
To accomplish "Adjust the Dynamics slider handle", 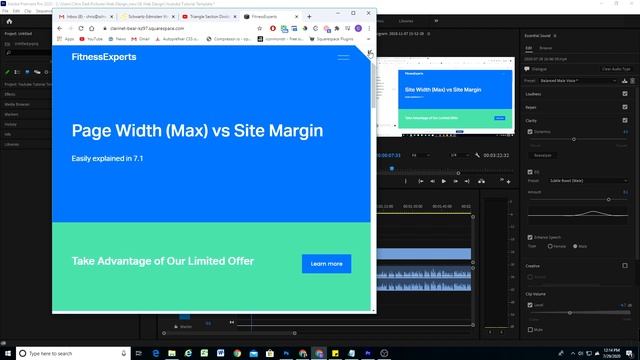I will (574, 139).
